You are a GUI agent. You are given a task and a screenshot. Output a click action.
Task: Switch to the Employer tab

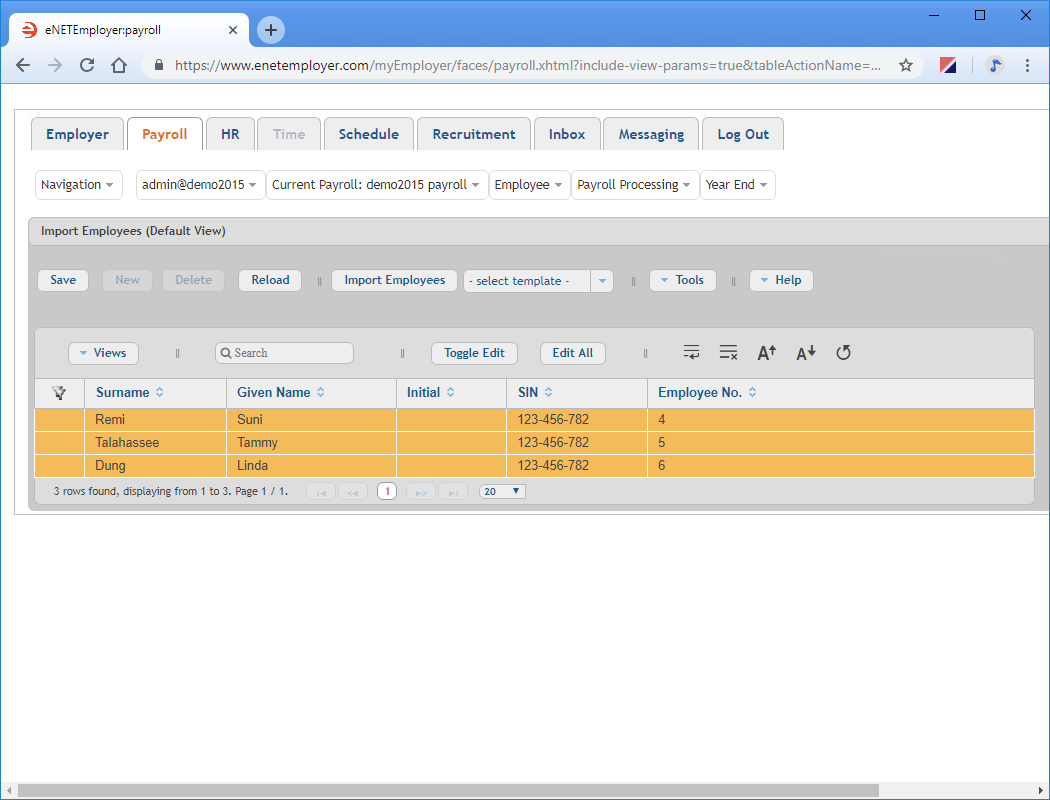point(78,134)
